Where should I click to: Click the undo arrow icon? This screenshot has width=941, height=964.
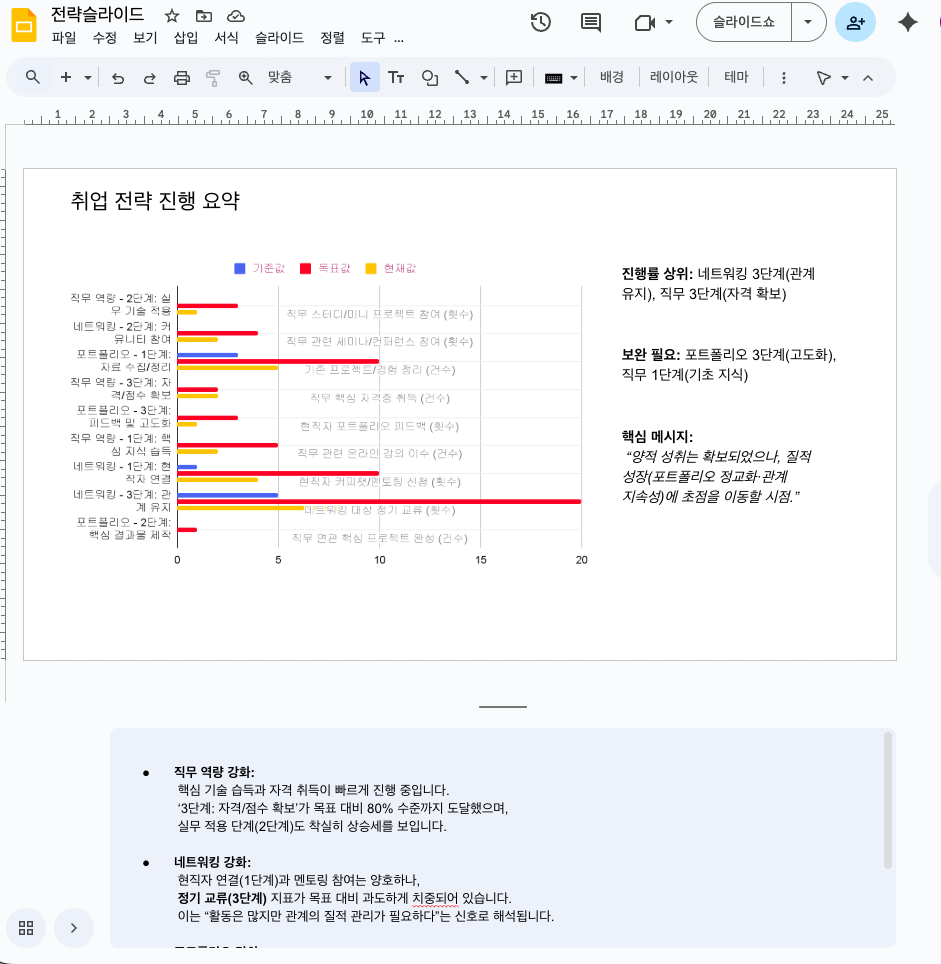[x=118, y=78]
